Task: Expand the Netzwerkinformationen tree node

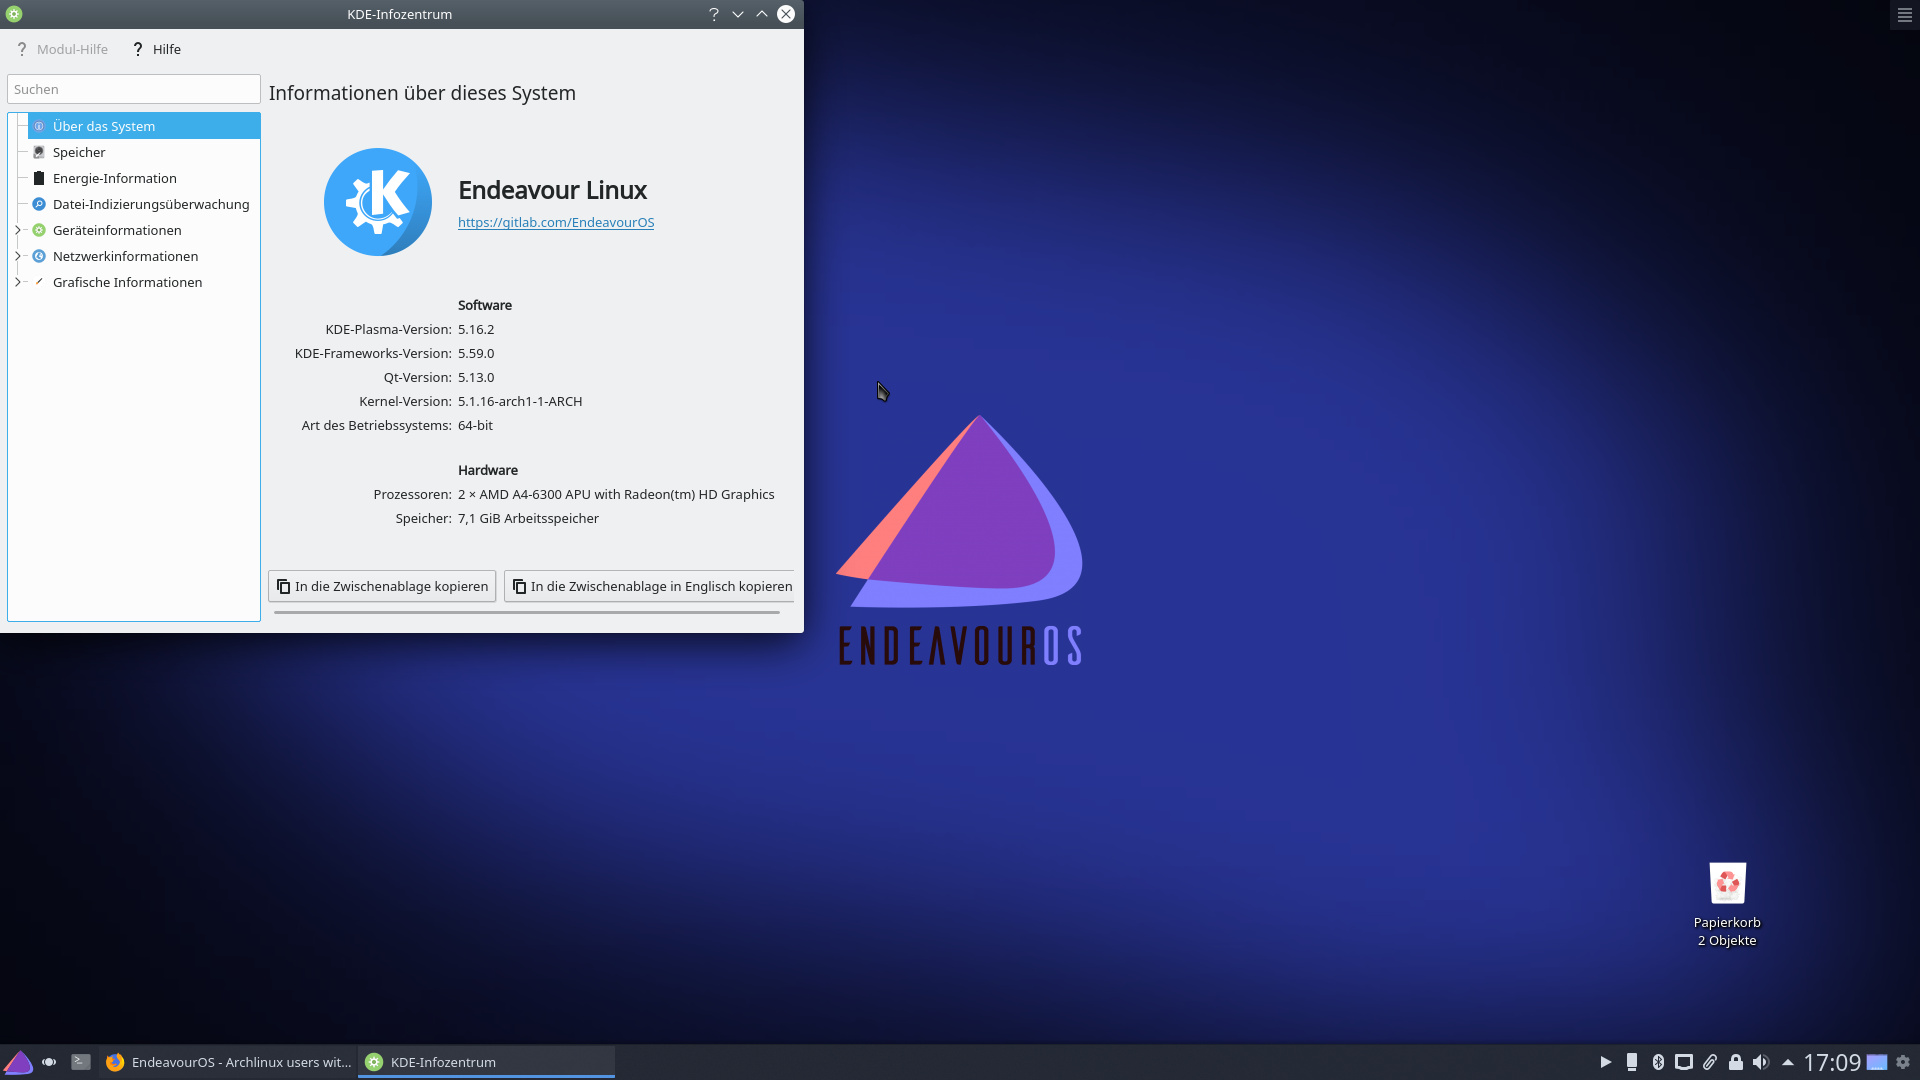Action: [18, 256]
